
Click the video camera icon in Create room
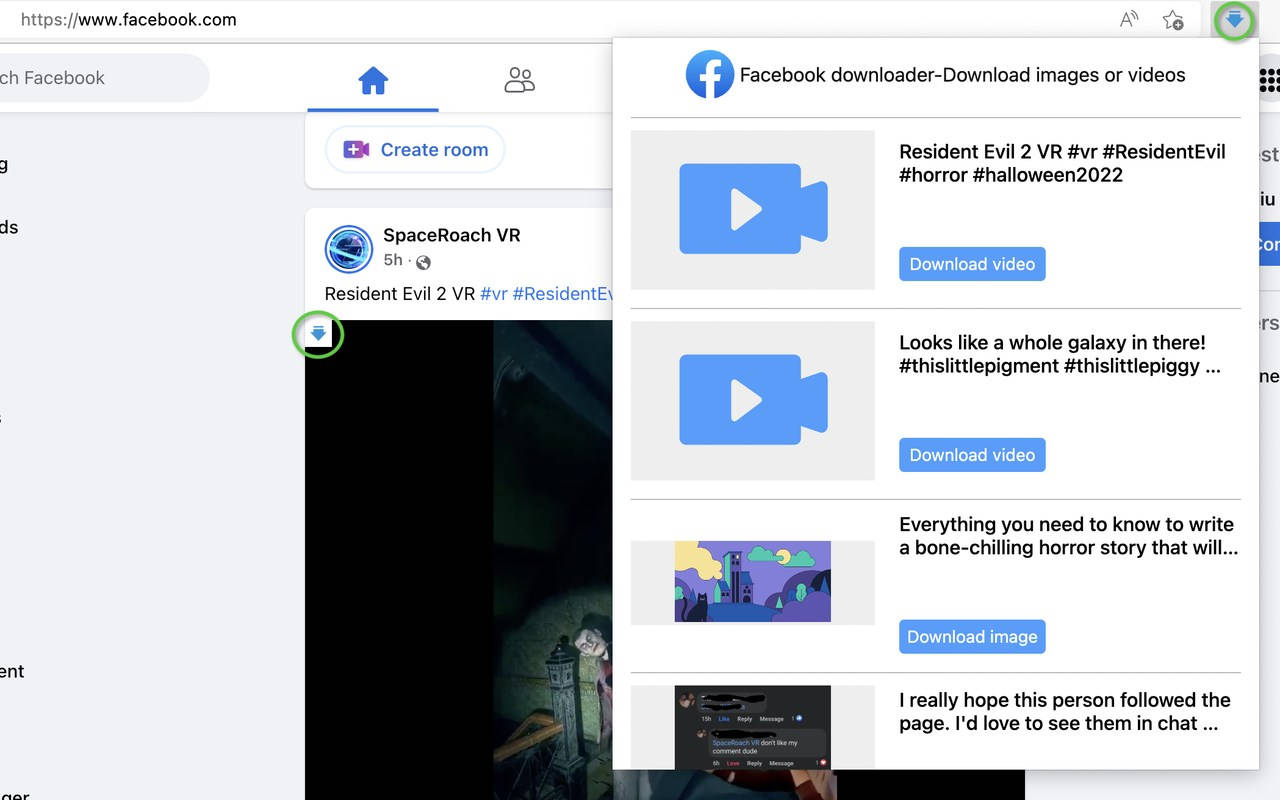click(x=356, y=150)
